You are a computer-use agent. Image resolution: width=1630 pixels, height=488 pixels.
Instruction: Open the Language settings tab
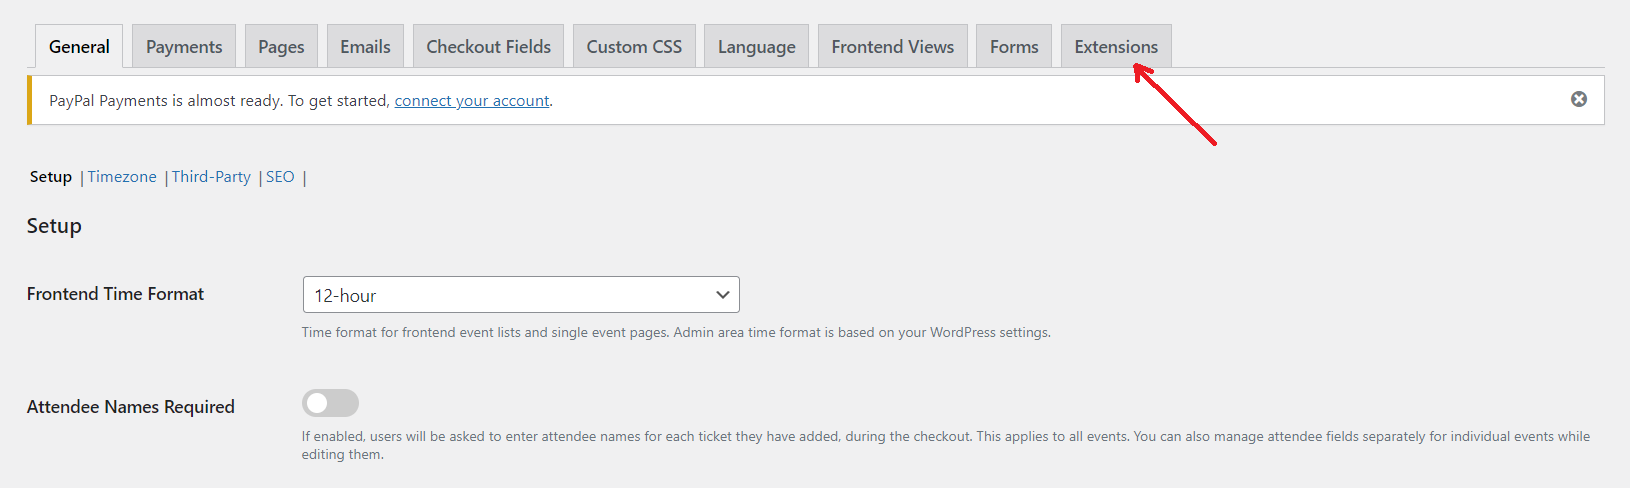click(x=756, y=47)
